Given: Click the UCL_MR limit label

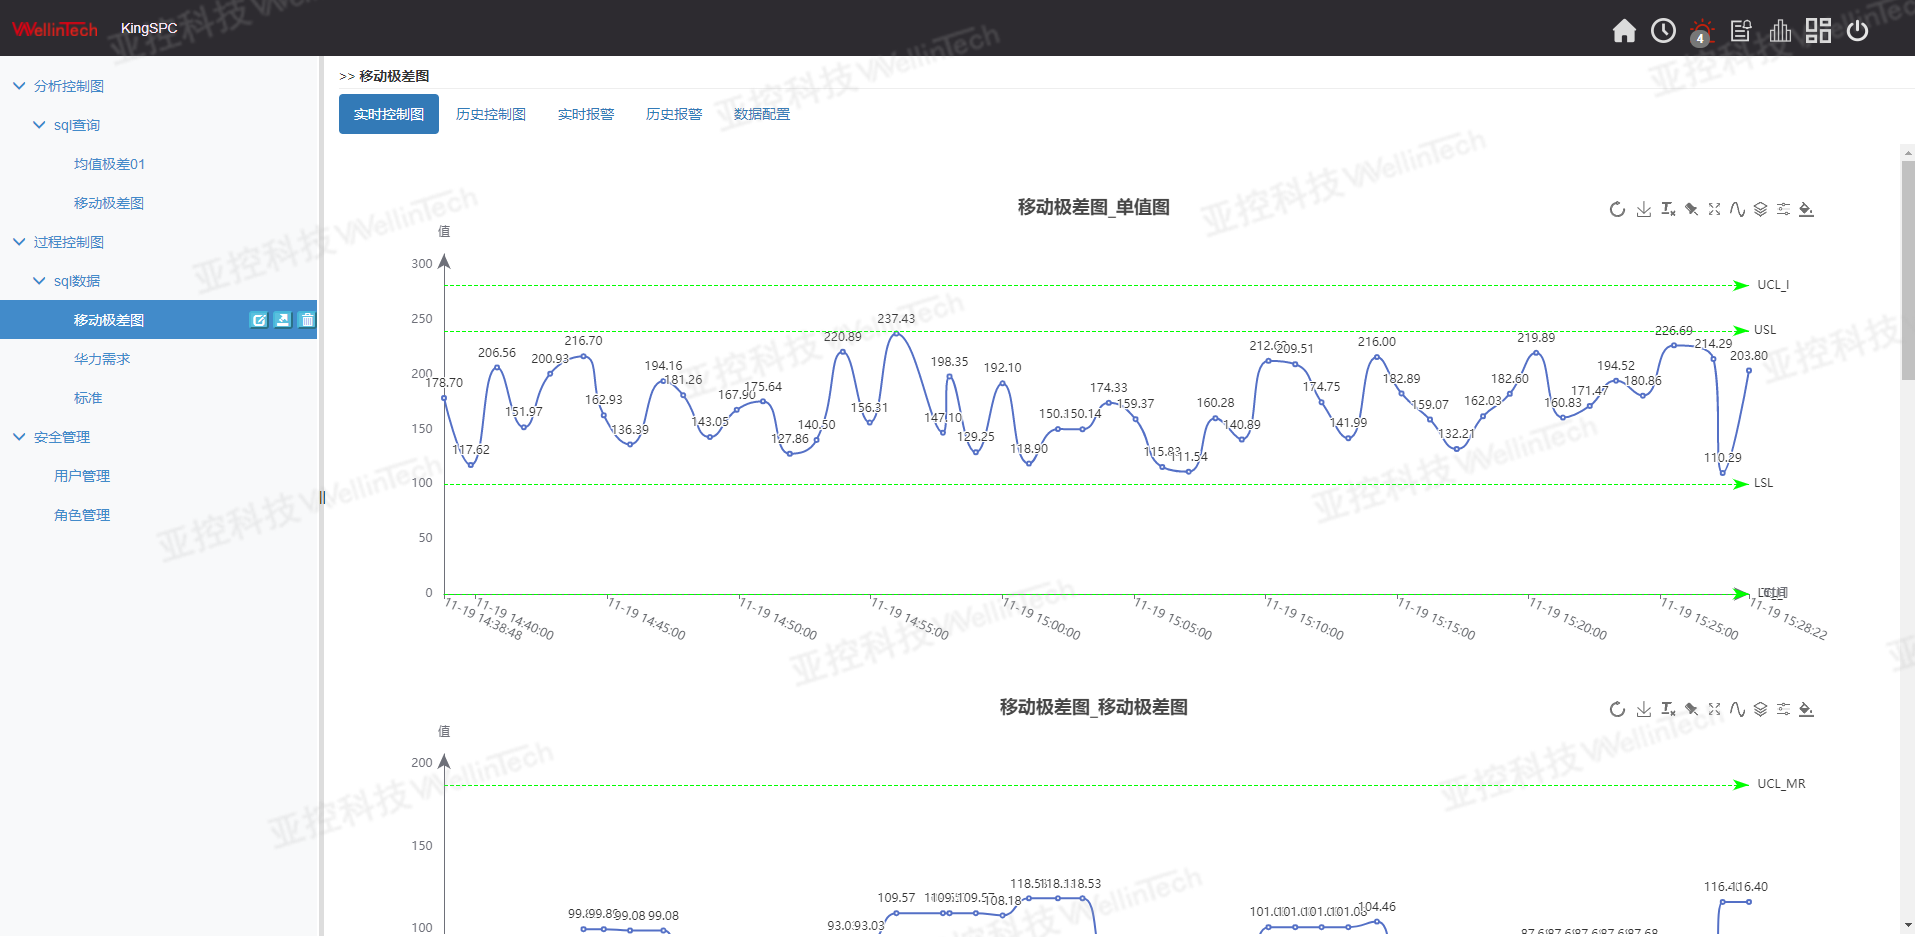Looking at the screenshot, I should click(1781, 784).
